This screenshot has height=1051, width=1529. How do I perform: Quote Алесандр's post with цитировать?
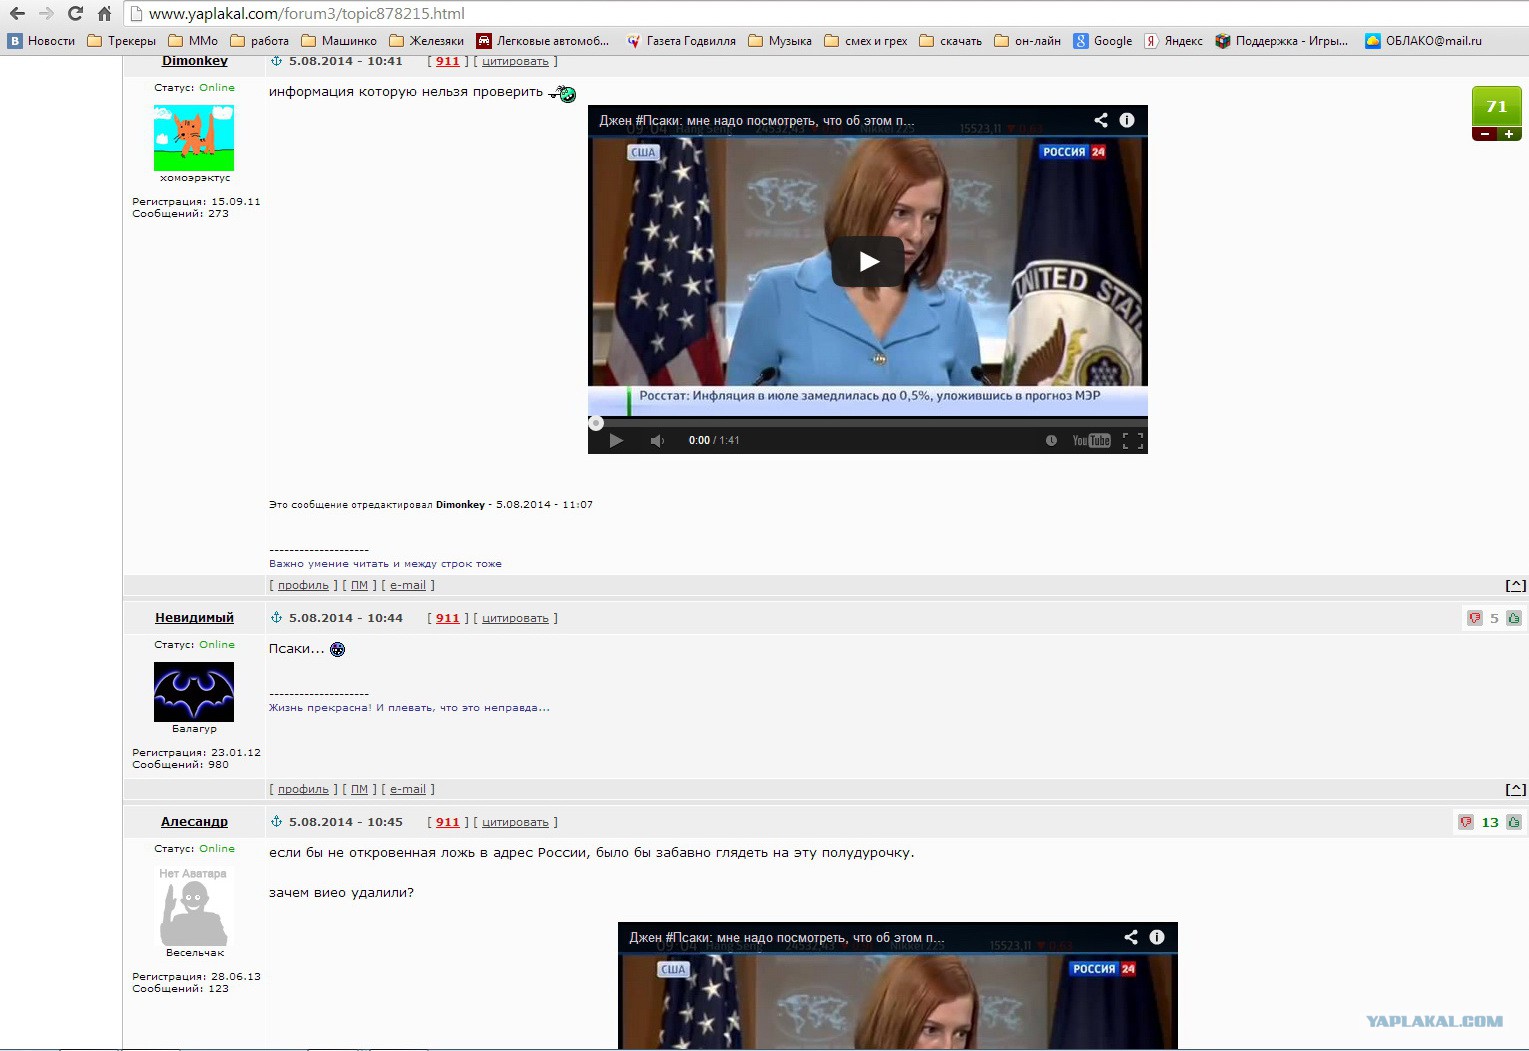(x=515, y=823)
